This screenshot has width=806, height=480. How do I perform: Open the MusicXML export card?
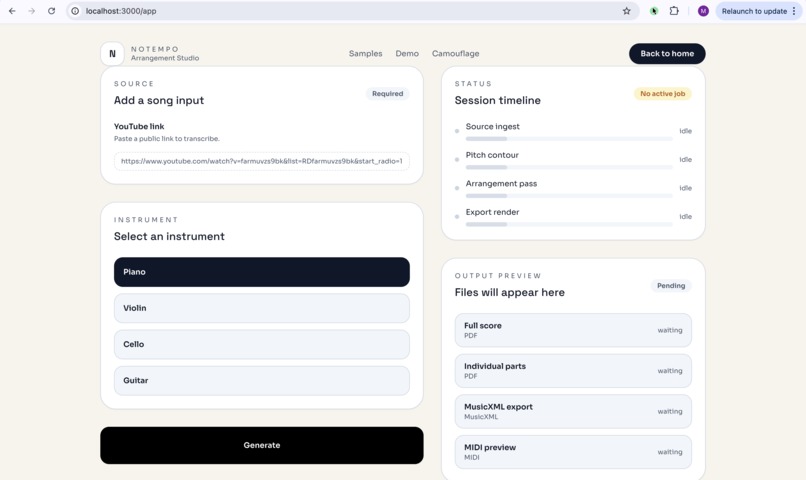click(573, 411)
